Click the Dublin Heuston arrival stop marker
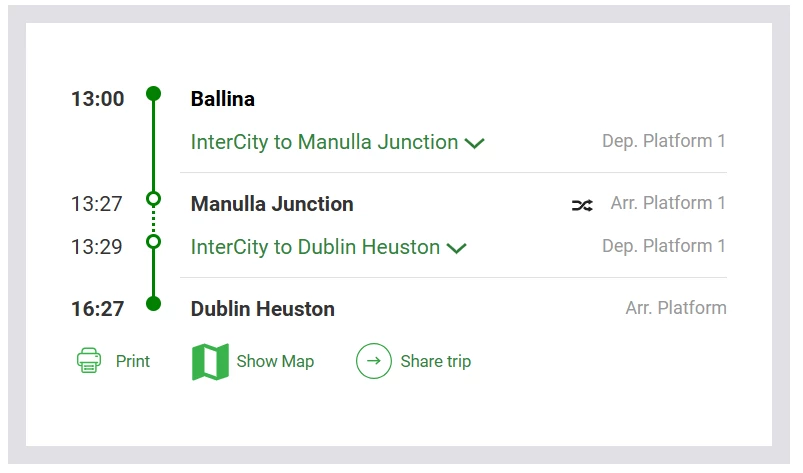Viewport: 803px width, 473px height. click(x=153, y=303)
